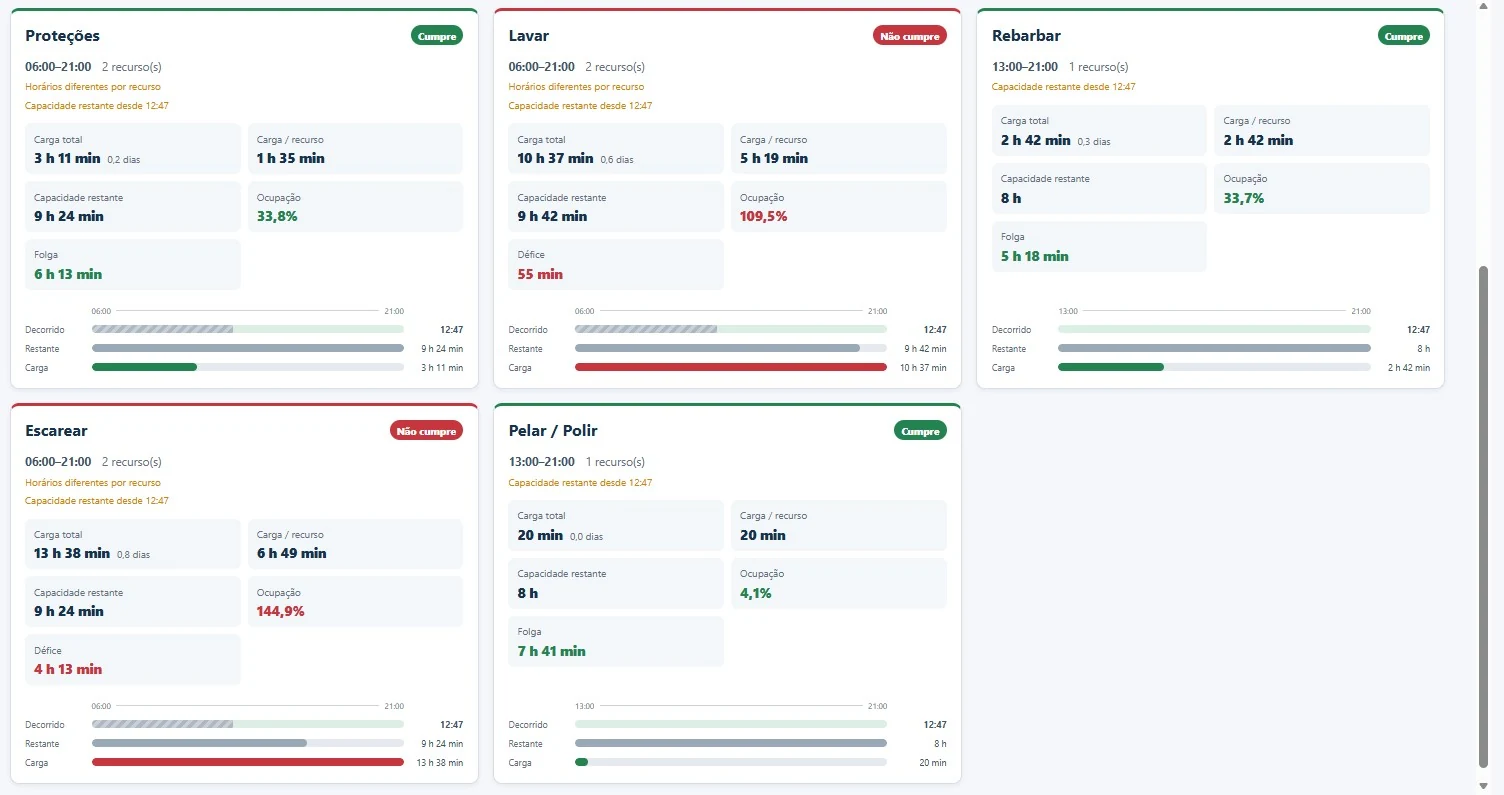This screenshot has height=795, width=1504.
Task: Select the Lavar card title
Action: coord(529,36)
